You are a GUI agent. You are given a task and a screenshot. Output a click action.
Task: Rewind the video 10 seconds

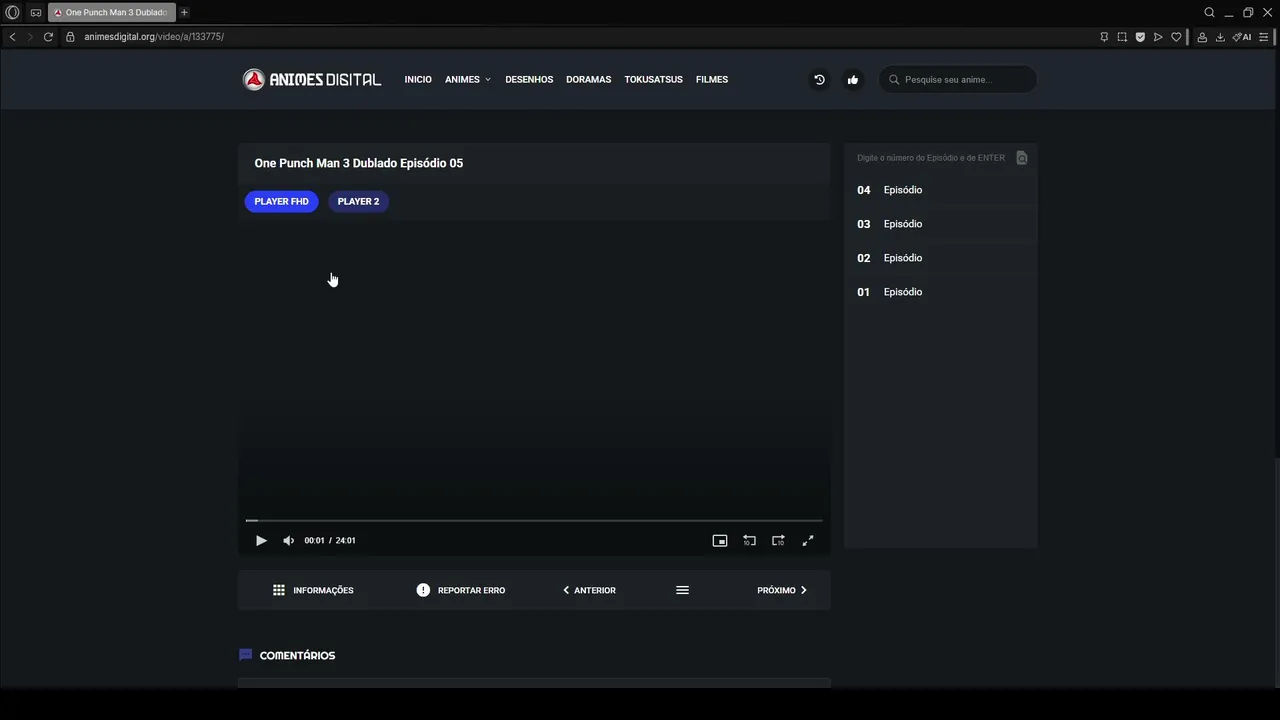tap(749, 541)
